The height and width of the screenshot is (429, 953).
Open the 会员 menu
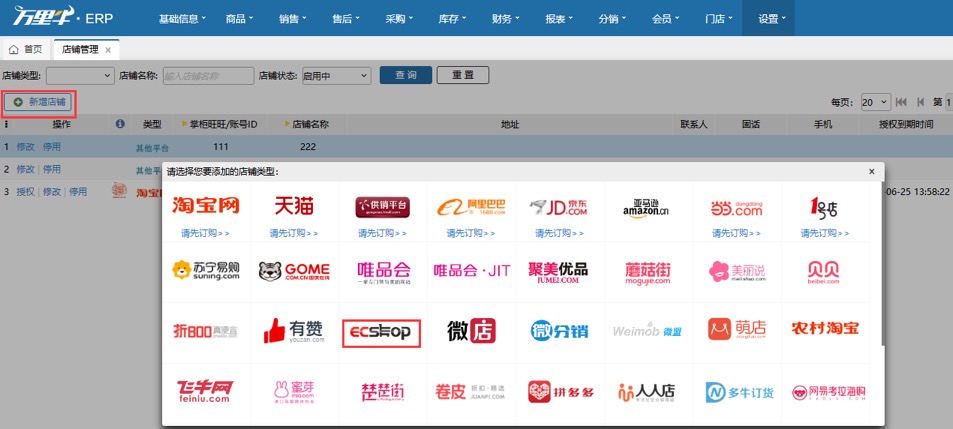666,18
